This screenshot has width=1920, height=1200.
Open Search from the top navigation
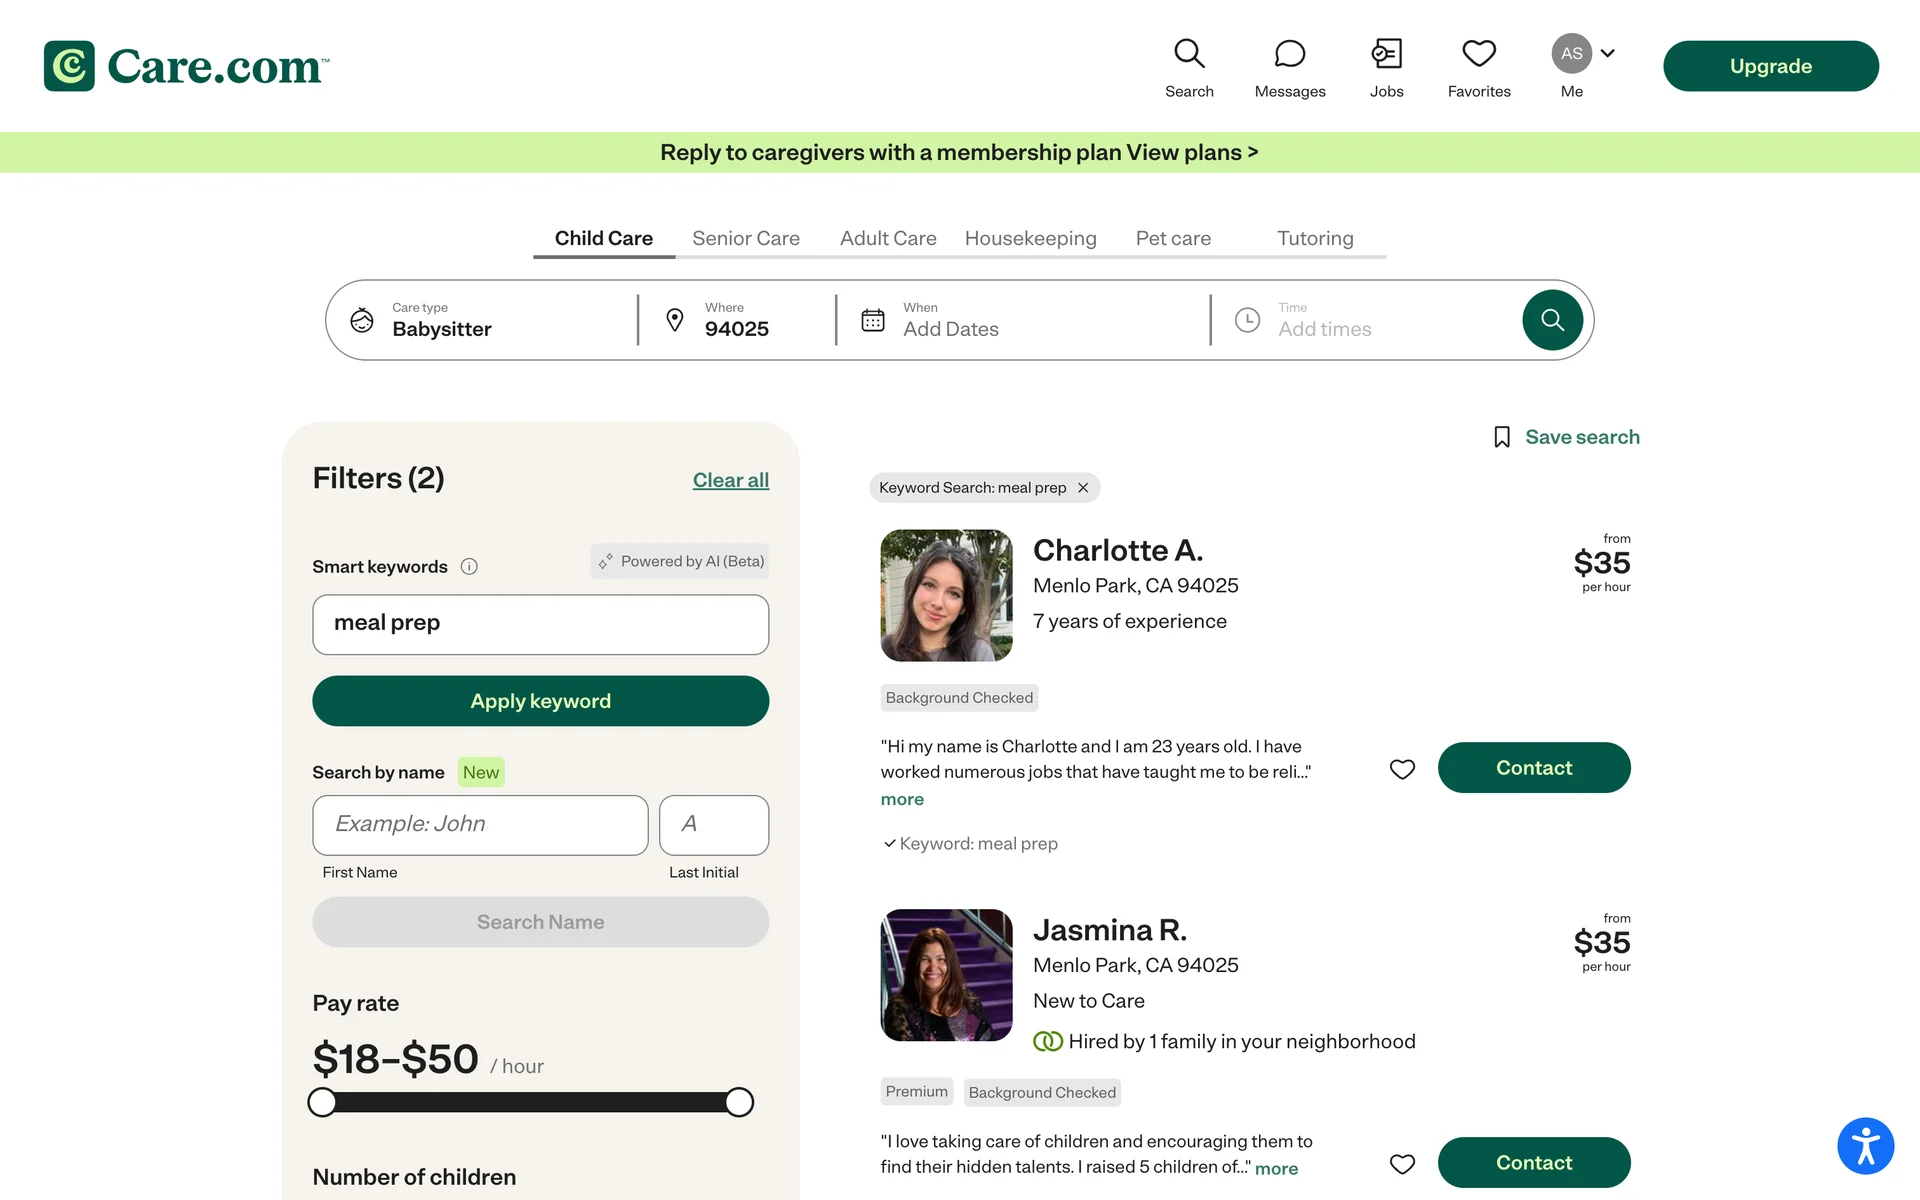(x=1189, y=67)
